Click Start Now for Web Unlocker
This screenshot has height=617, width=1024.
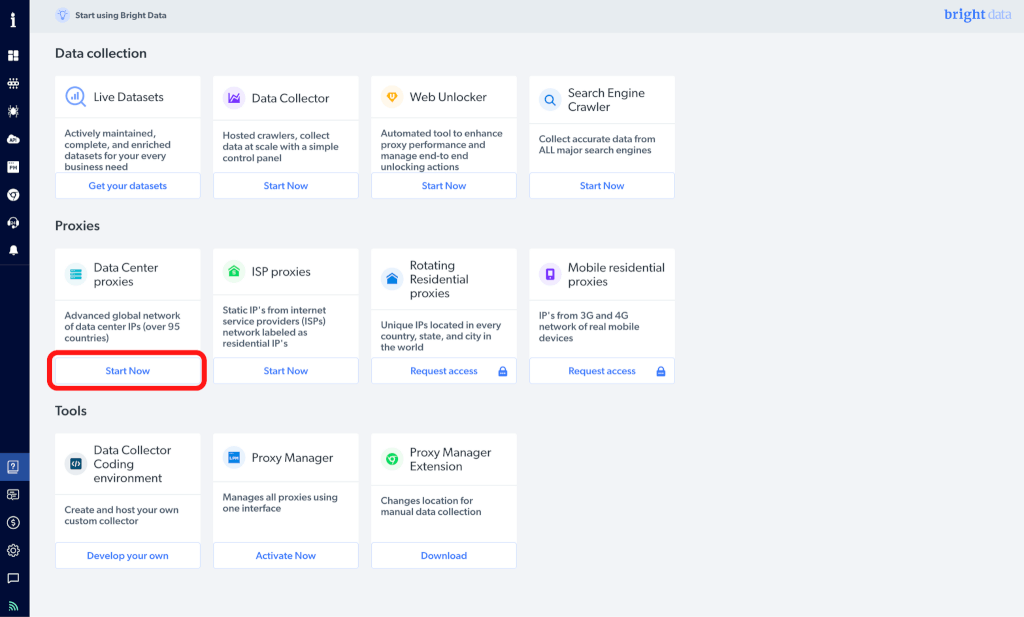444,186
